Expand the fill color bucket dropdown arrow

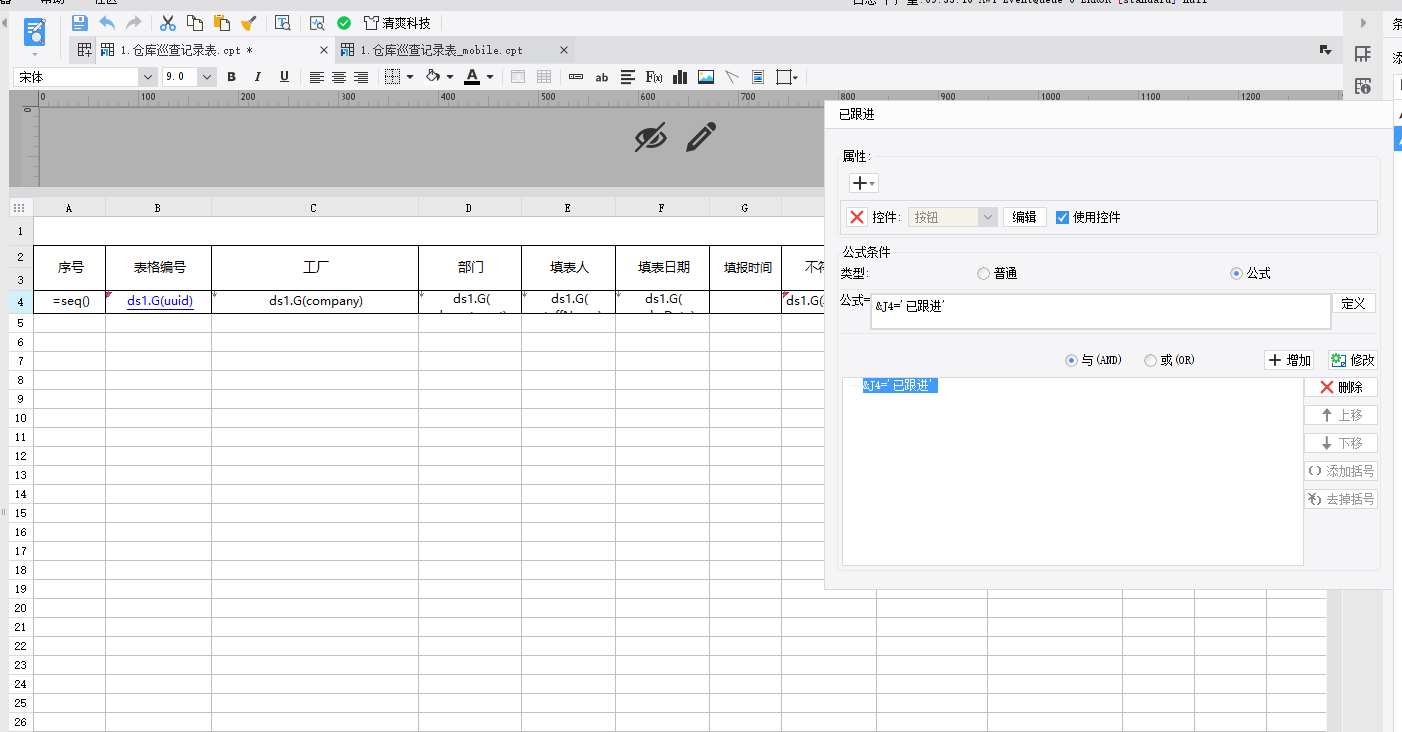[x=450, y=77]
